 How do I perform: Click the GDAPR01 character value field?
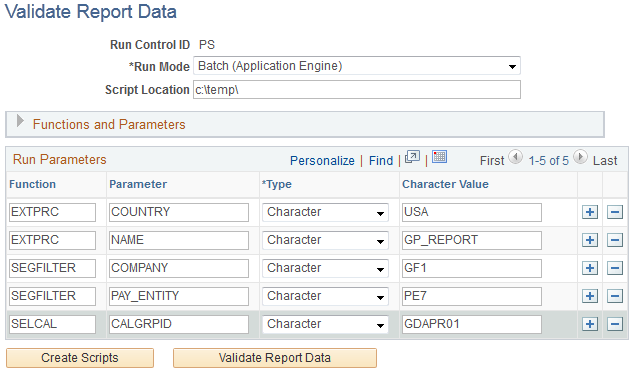click(x=472, y=325)
